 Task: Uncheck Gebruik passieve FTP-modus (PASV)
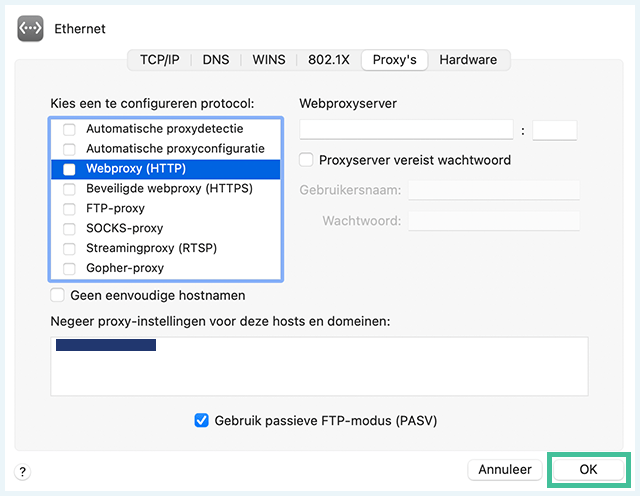point(201,420)
